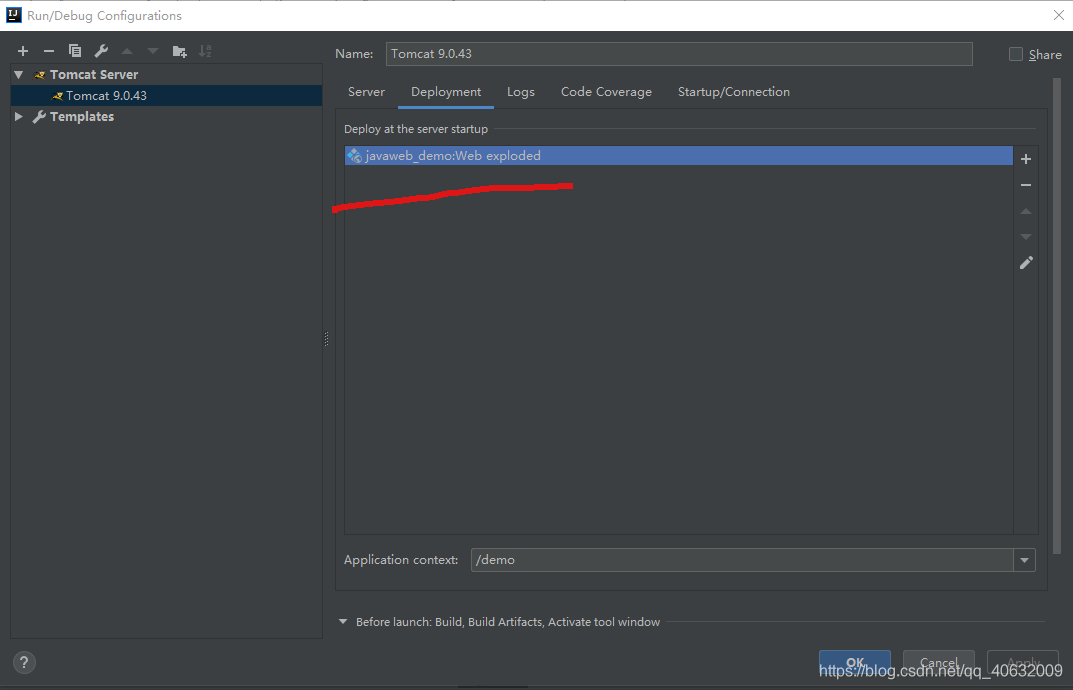Move artifact down in the deployment list
The width and height of the screenshot is (1073, 690).
pos(1026,237)
